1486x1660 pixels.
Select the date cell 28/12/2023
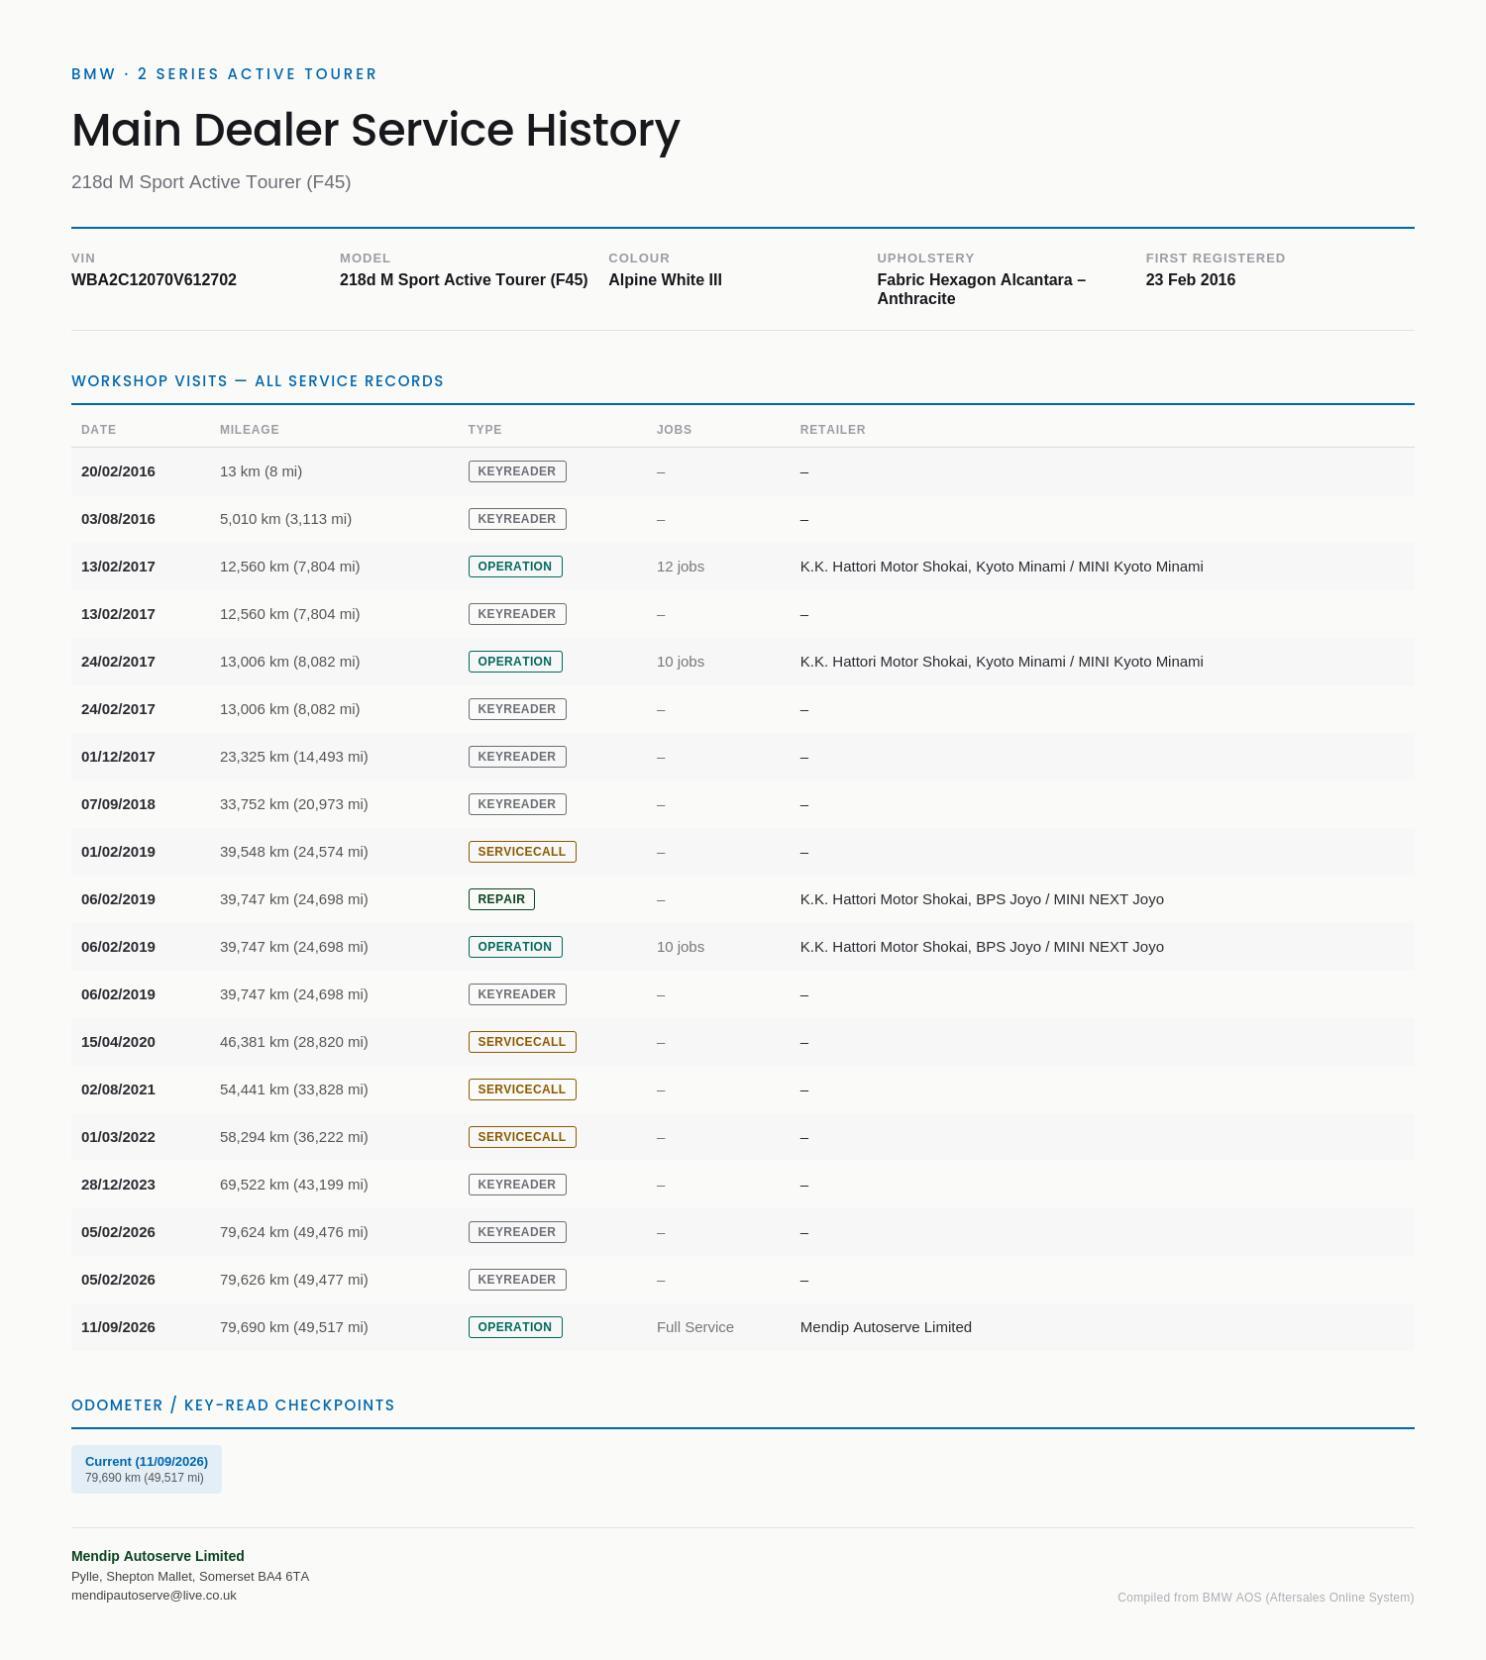tap(118, 1184)
